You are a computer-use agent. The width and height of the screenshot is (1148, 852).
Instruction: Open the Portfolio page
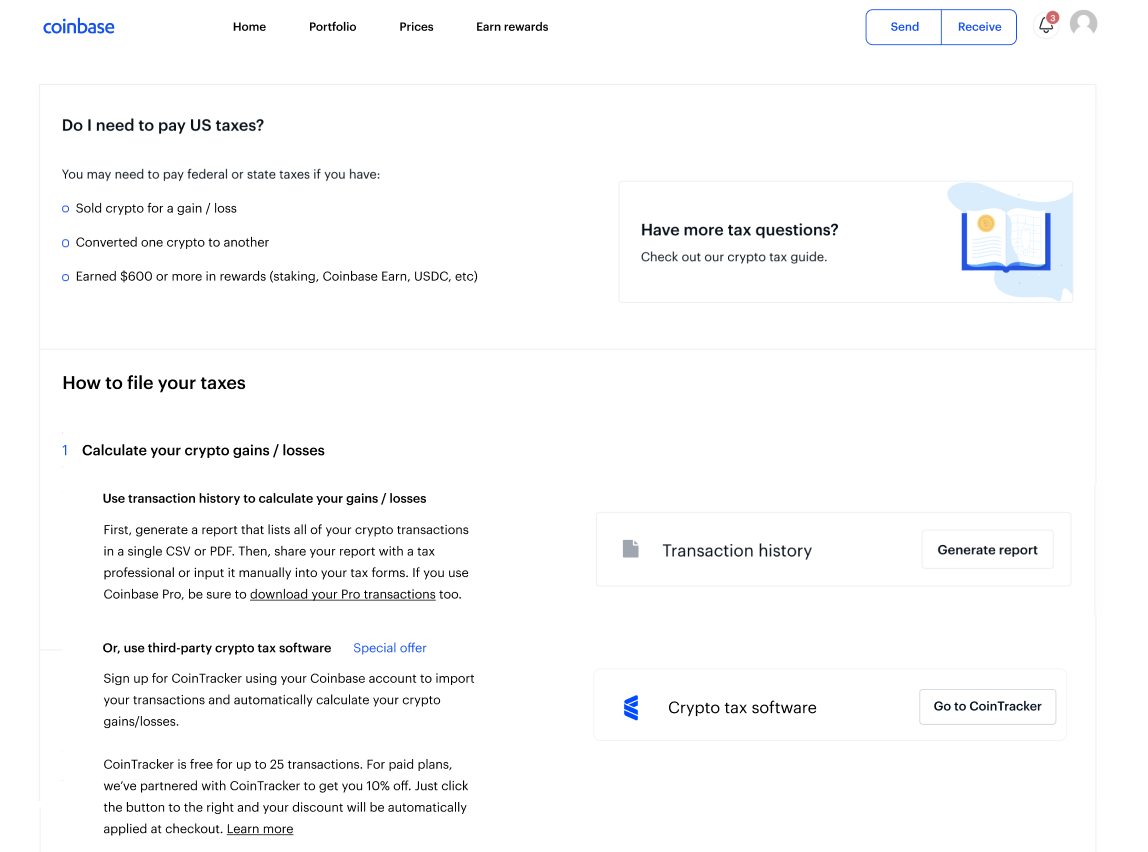click(332, 27)
